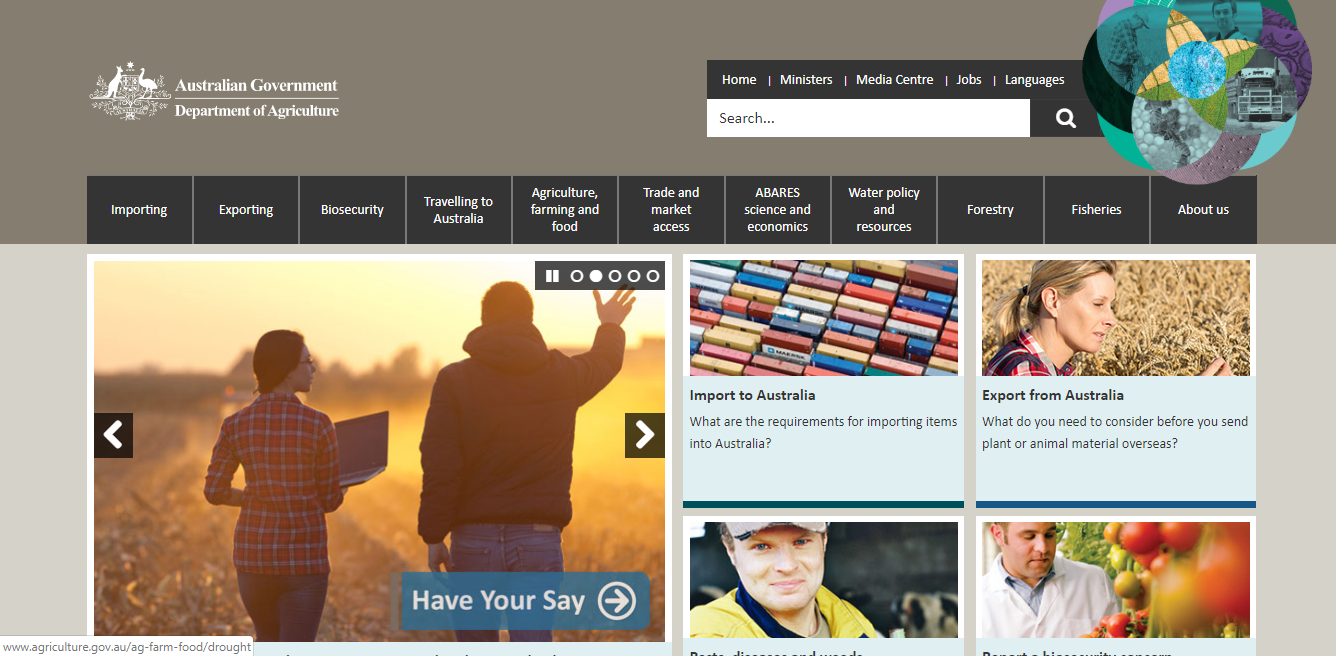Open the Importing menu
The height and width of the screenshot is (656, 1336).
(139, 210)
